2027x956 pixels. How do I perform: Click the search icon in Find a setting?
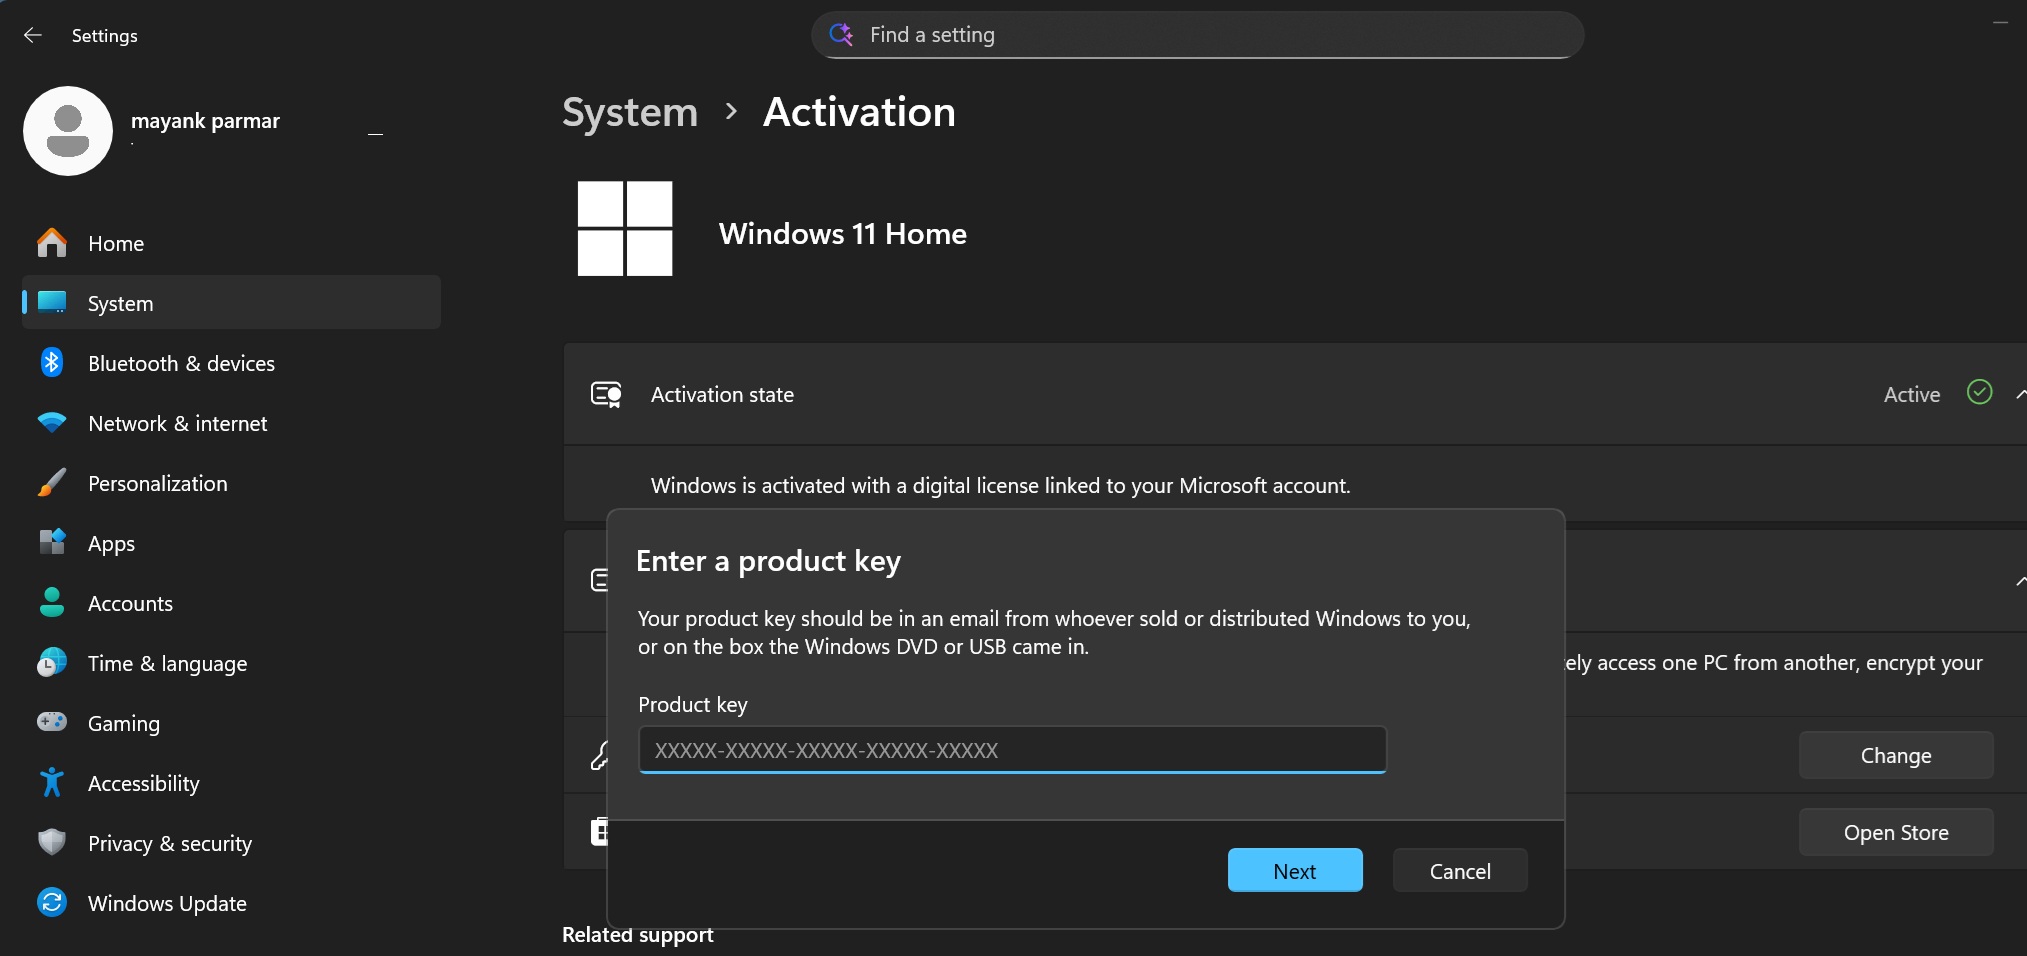842,35
